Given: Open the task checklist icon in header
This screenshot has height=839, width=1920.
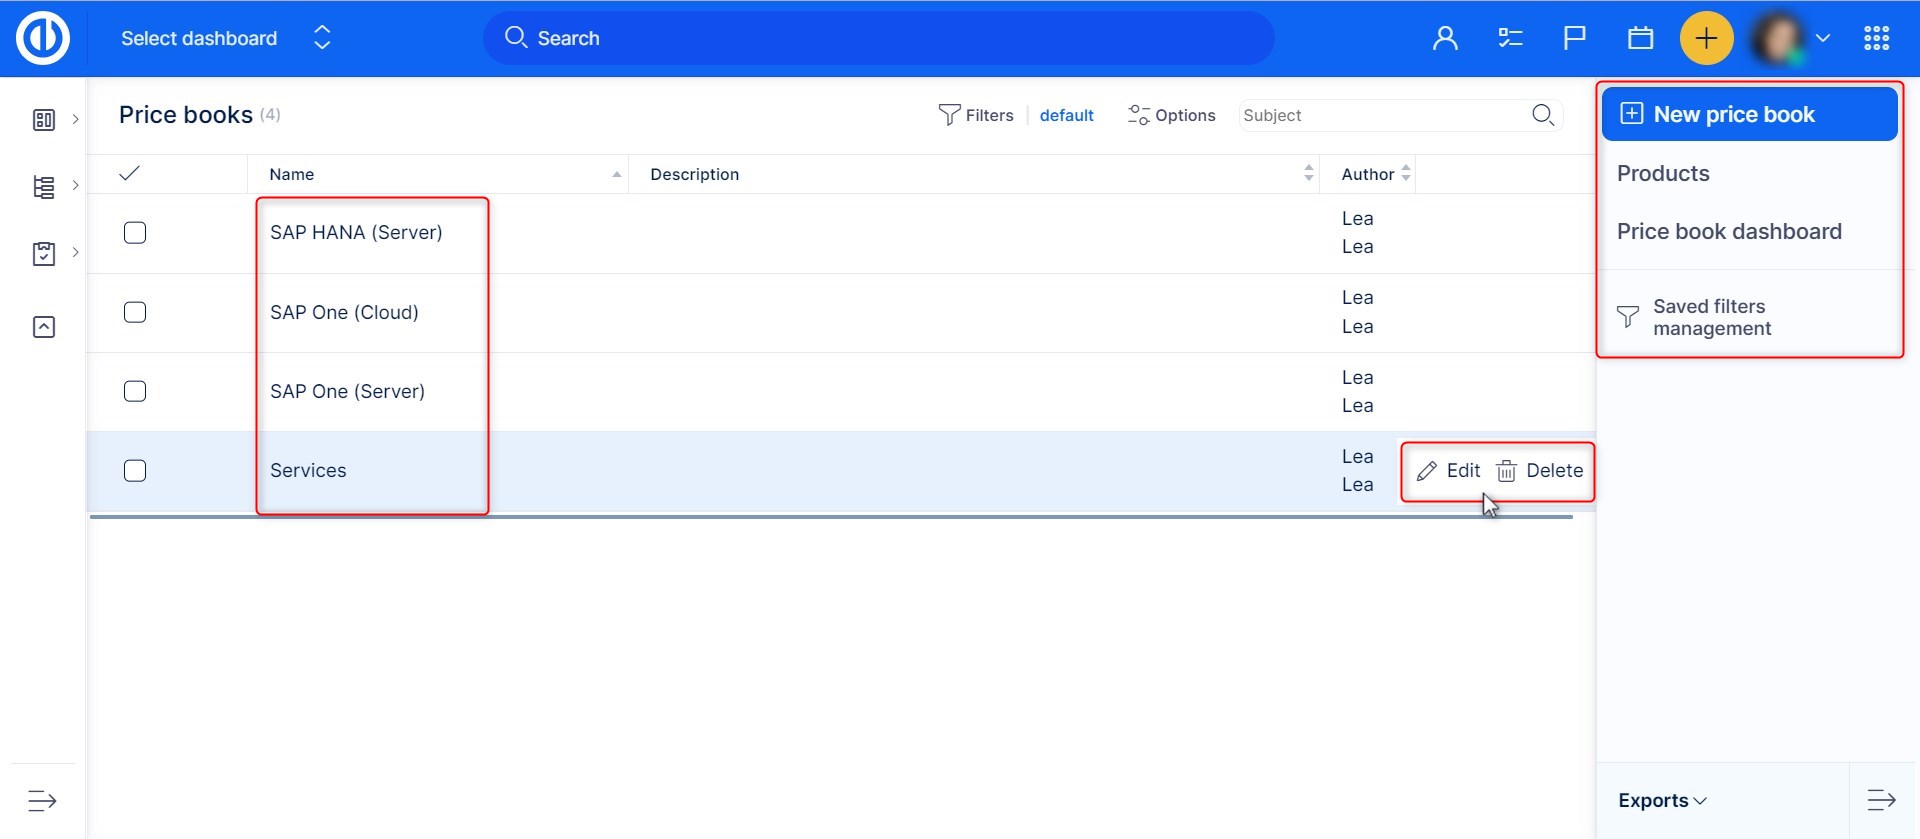Looking at the screenshot, I should [x=1510, y=38].
